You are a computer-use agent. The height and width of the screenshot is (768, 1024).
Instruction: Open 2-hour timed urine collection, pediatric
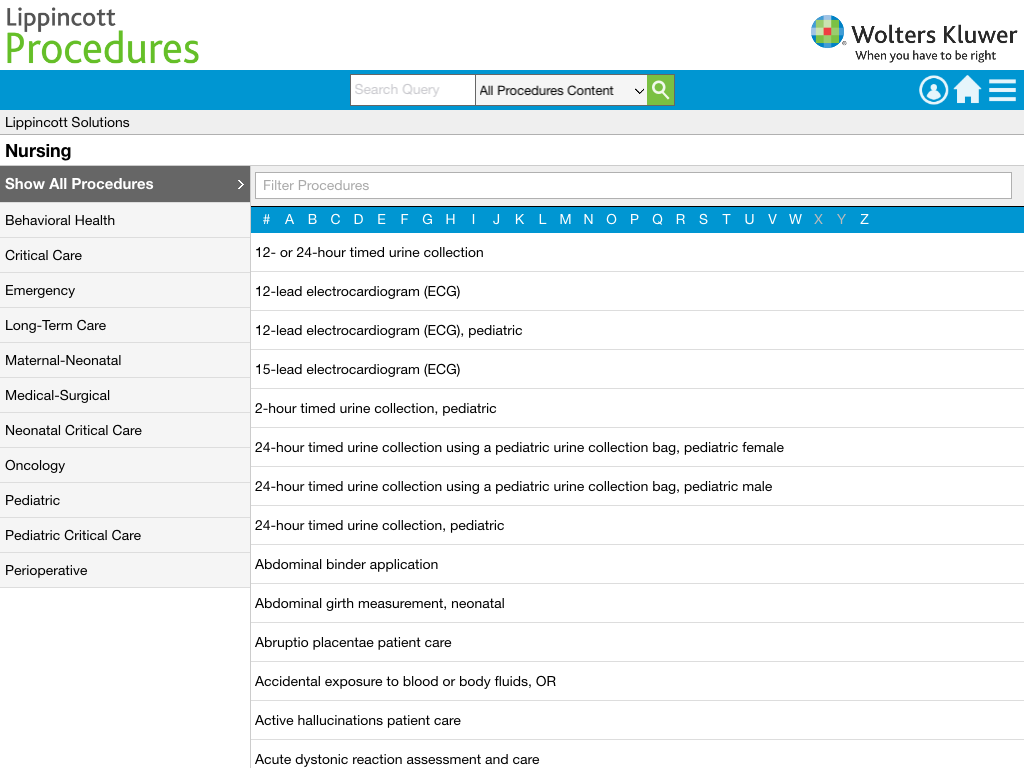[637, 409]
